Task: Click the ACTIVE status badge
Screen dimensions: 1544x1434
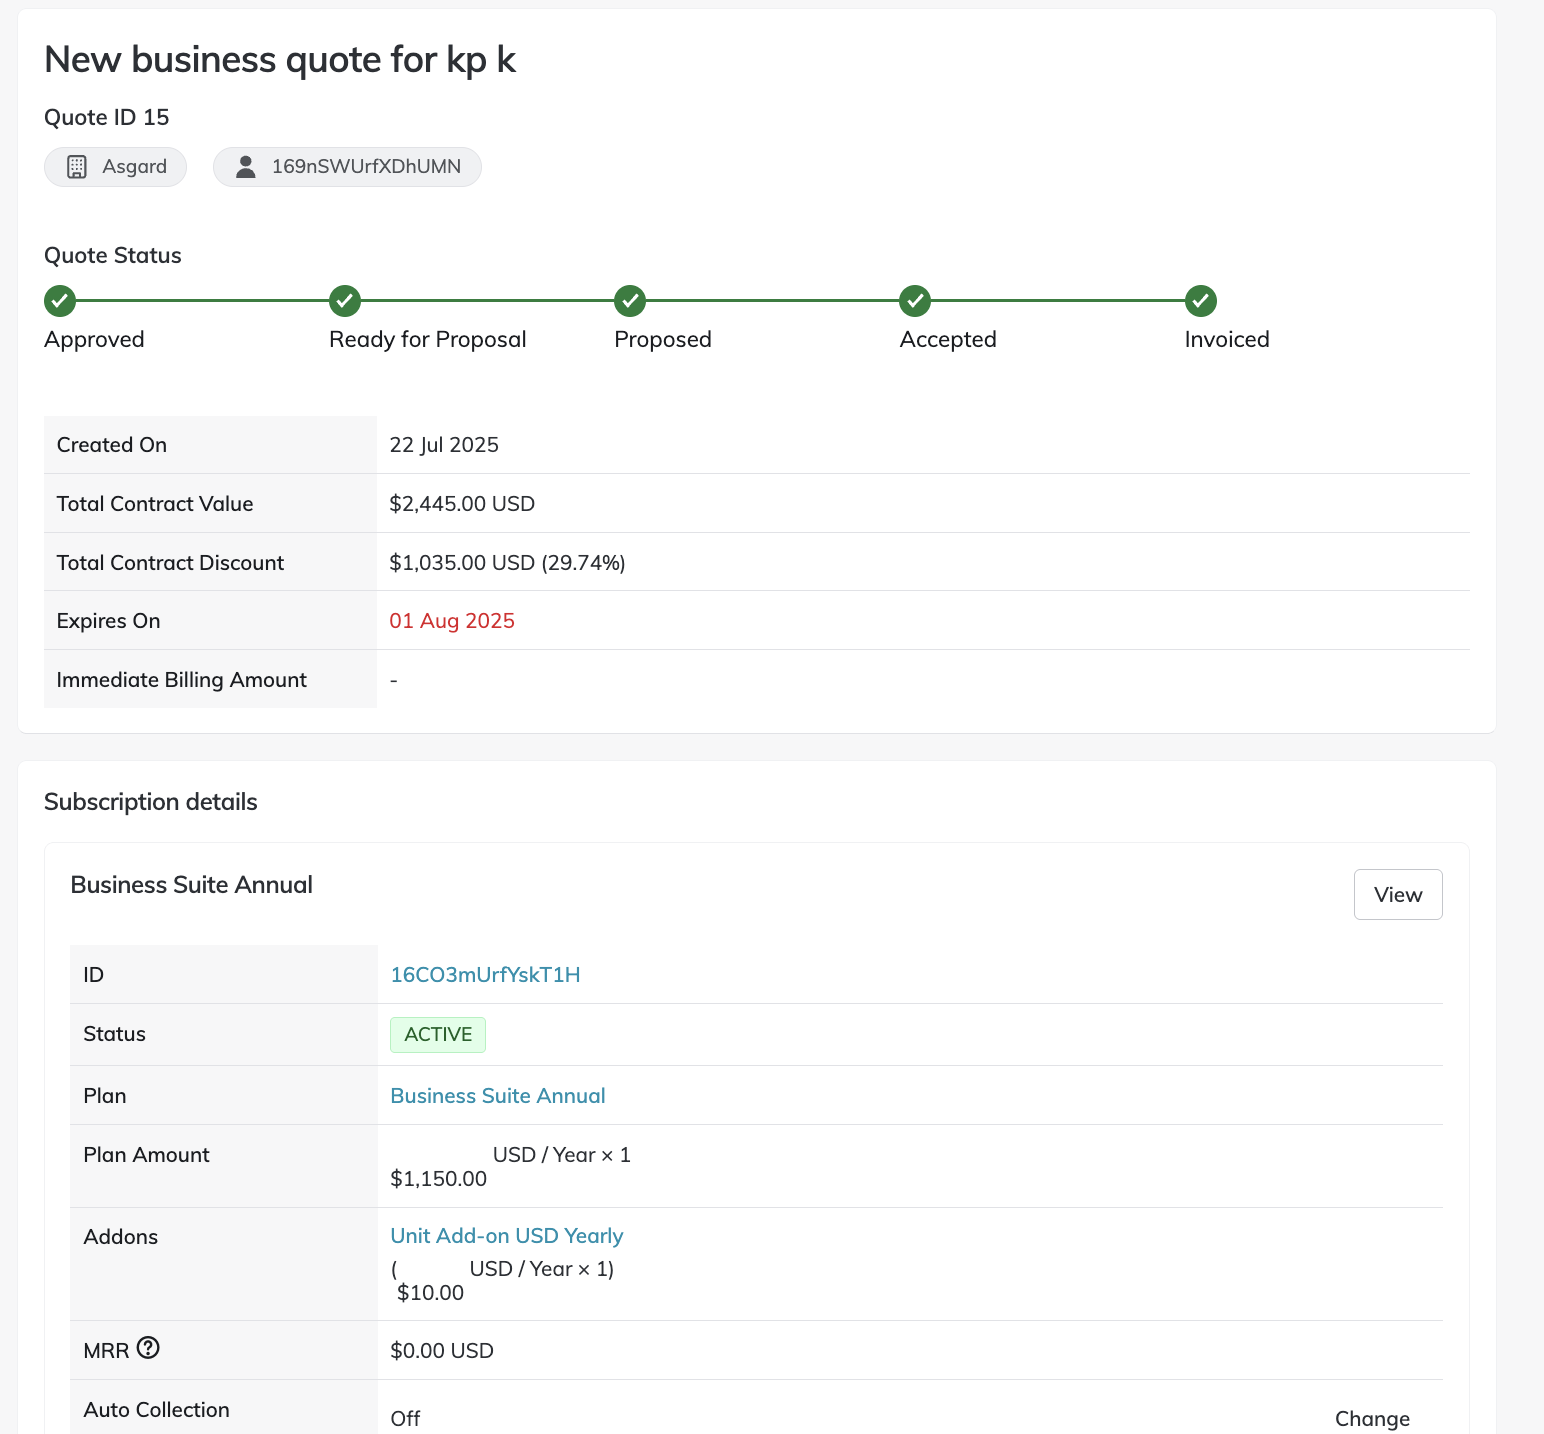Action: pyautogui.click(x=438, y=1035)
